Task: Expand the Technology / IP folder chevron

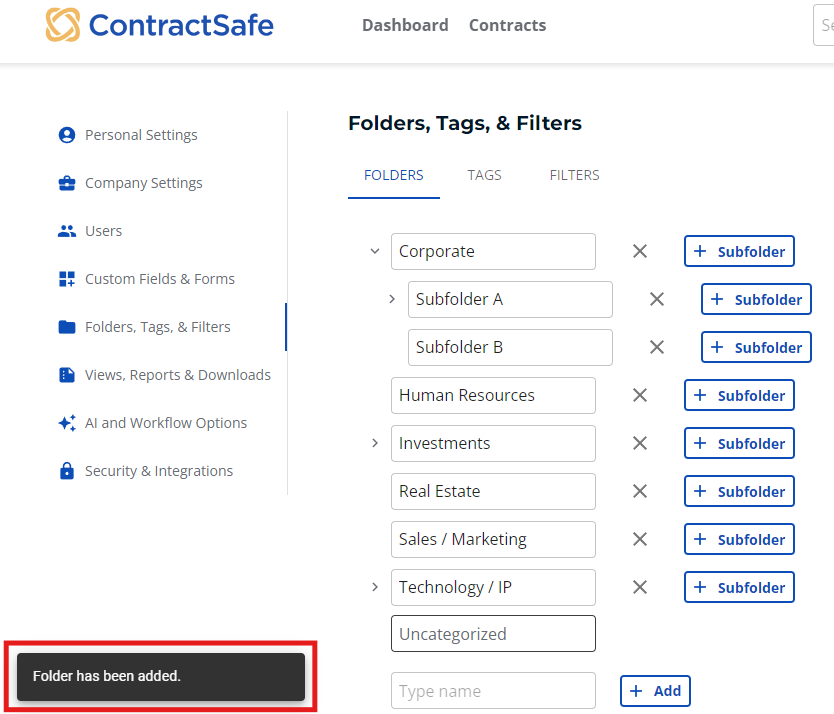Action: pyautogui.click(x=374, y=587)
